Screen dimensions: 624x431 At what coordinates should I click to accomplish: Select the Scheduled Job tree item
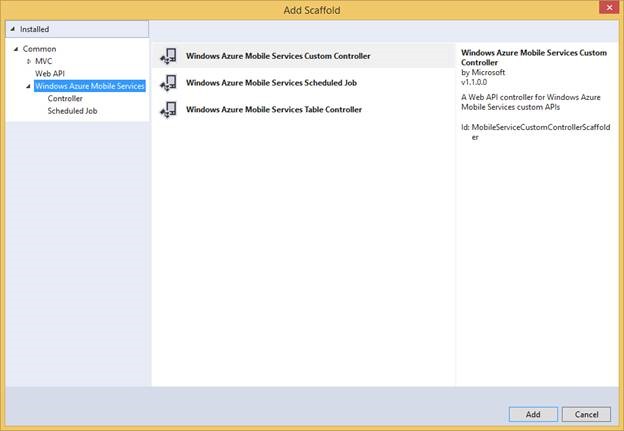(72, 111)
